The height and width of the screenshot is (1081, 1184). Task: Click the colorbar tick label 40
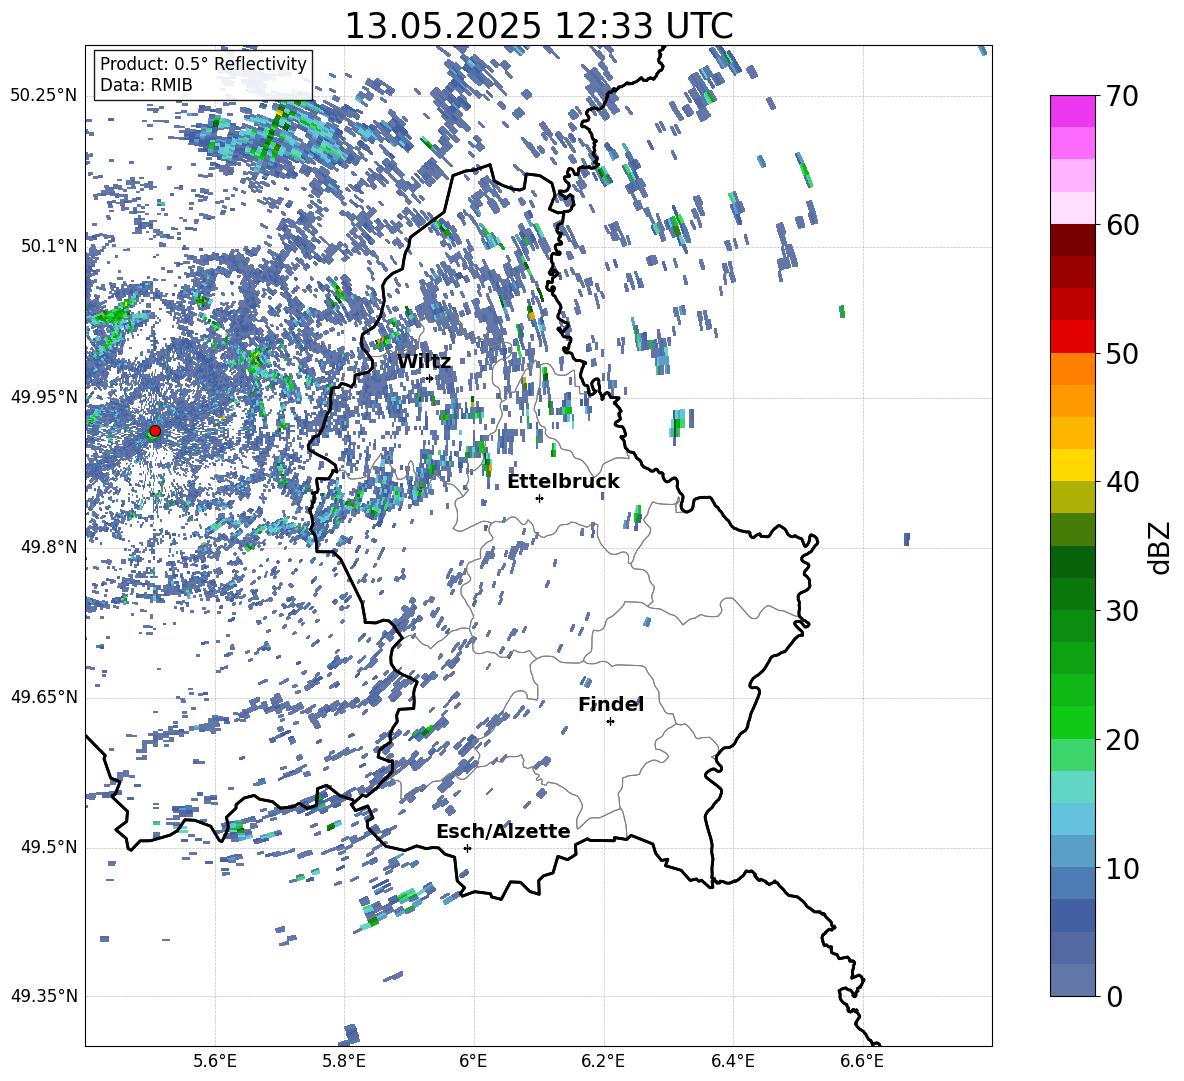[x=1122, y=482]
